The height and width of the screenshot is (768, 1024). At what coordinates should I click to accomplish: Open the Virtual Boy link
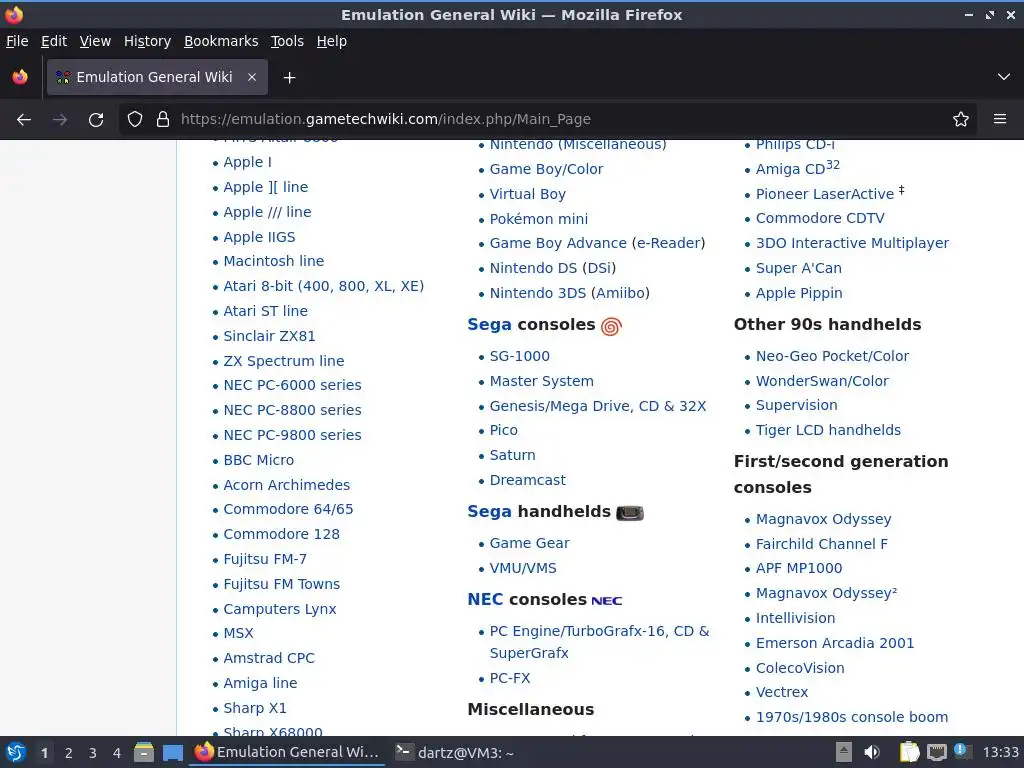tap(528, 195)
